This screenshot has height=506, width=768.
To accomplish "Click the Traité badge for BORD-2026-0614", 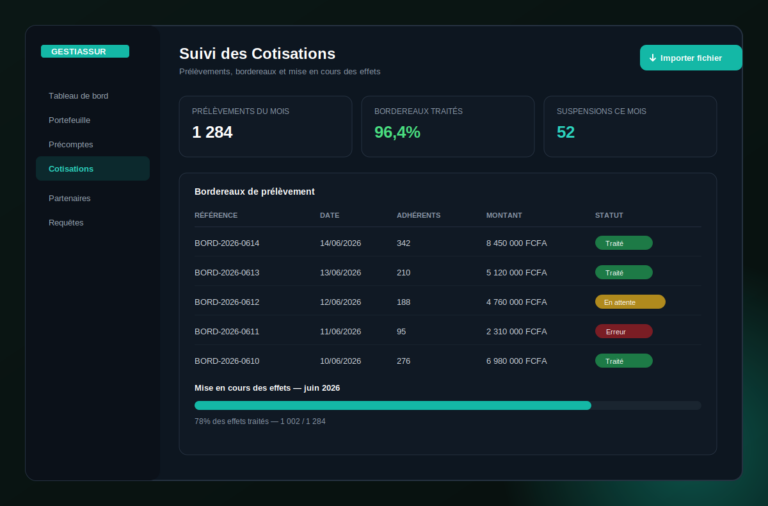I will click(624, 243).
